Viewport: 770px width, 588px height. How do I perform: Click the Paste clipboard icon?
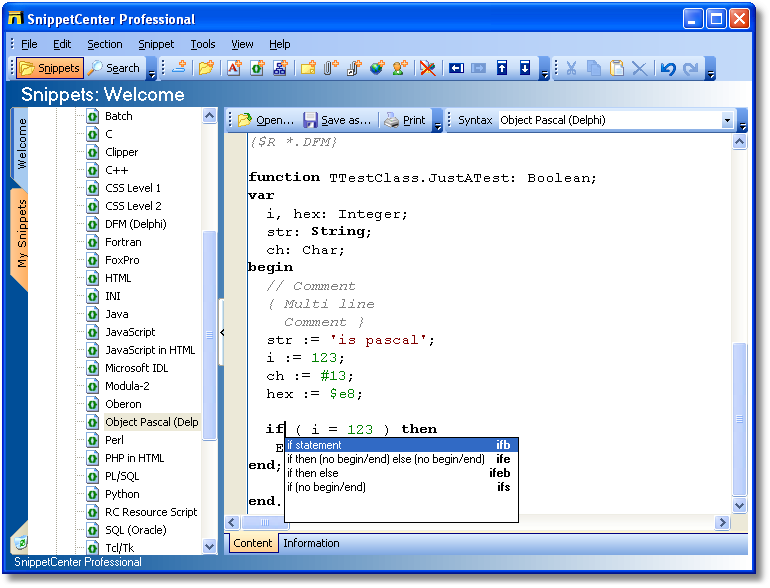coord(617,68)
